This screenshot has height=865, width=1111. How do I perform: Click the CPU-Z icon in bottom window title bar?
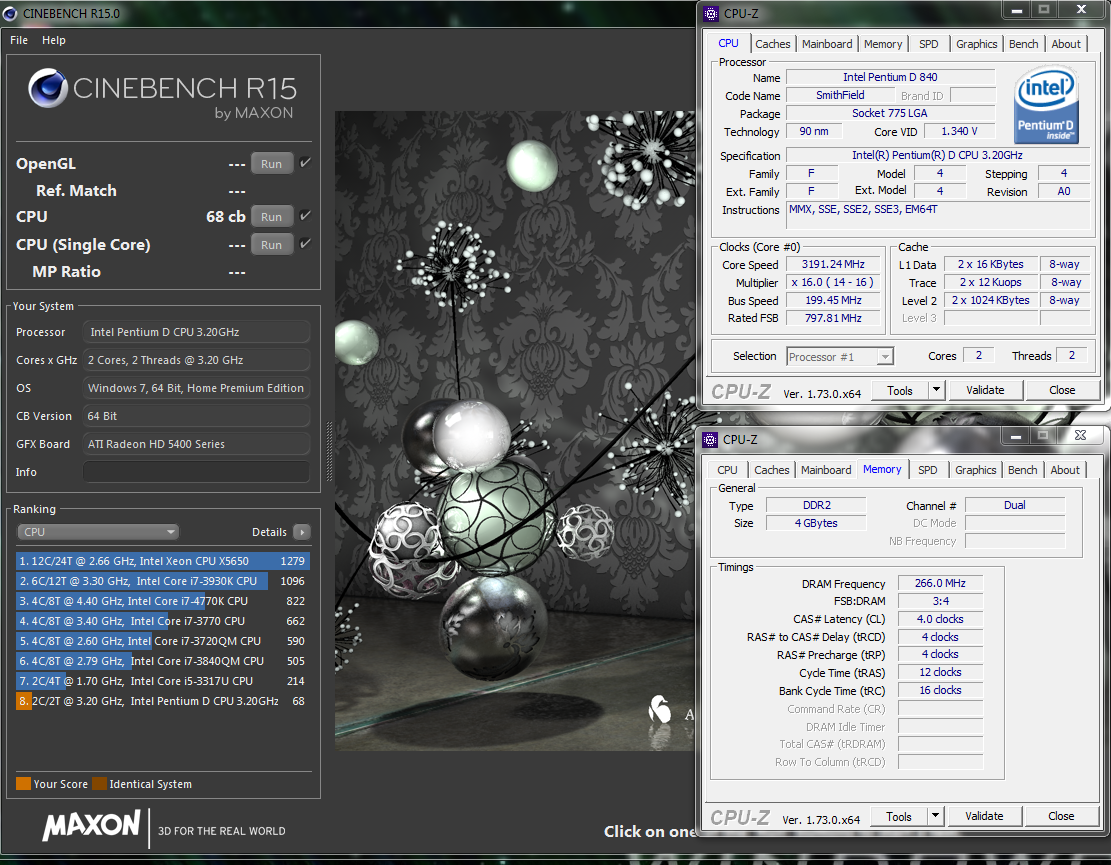[x=710, y=440]
